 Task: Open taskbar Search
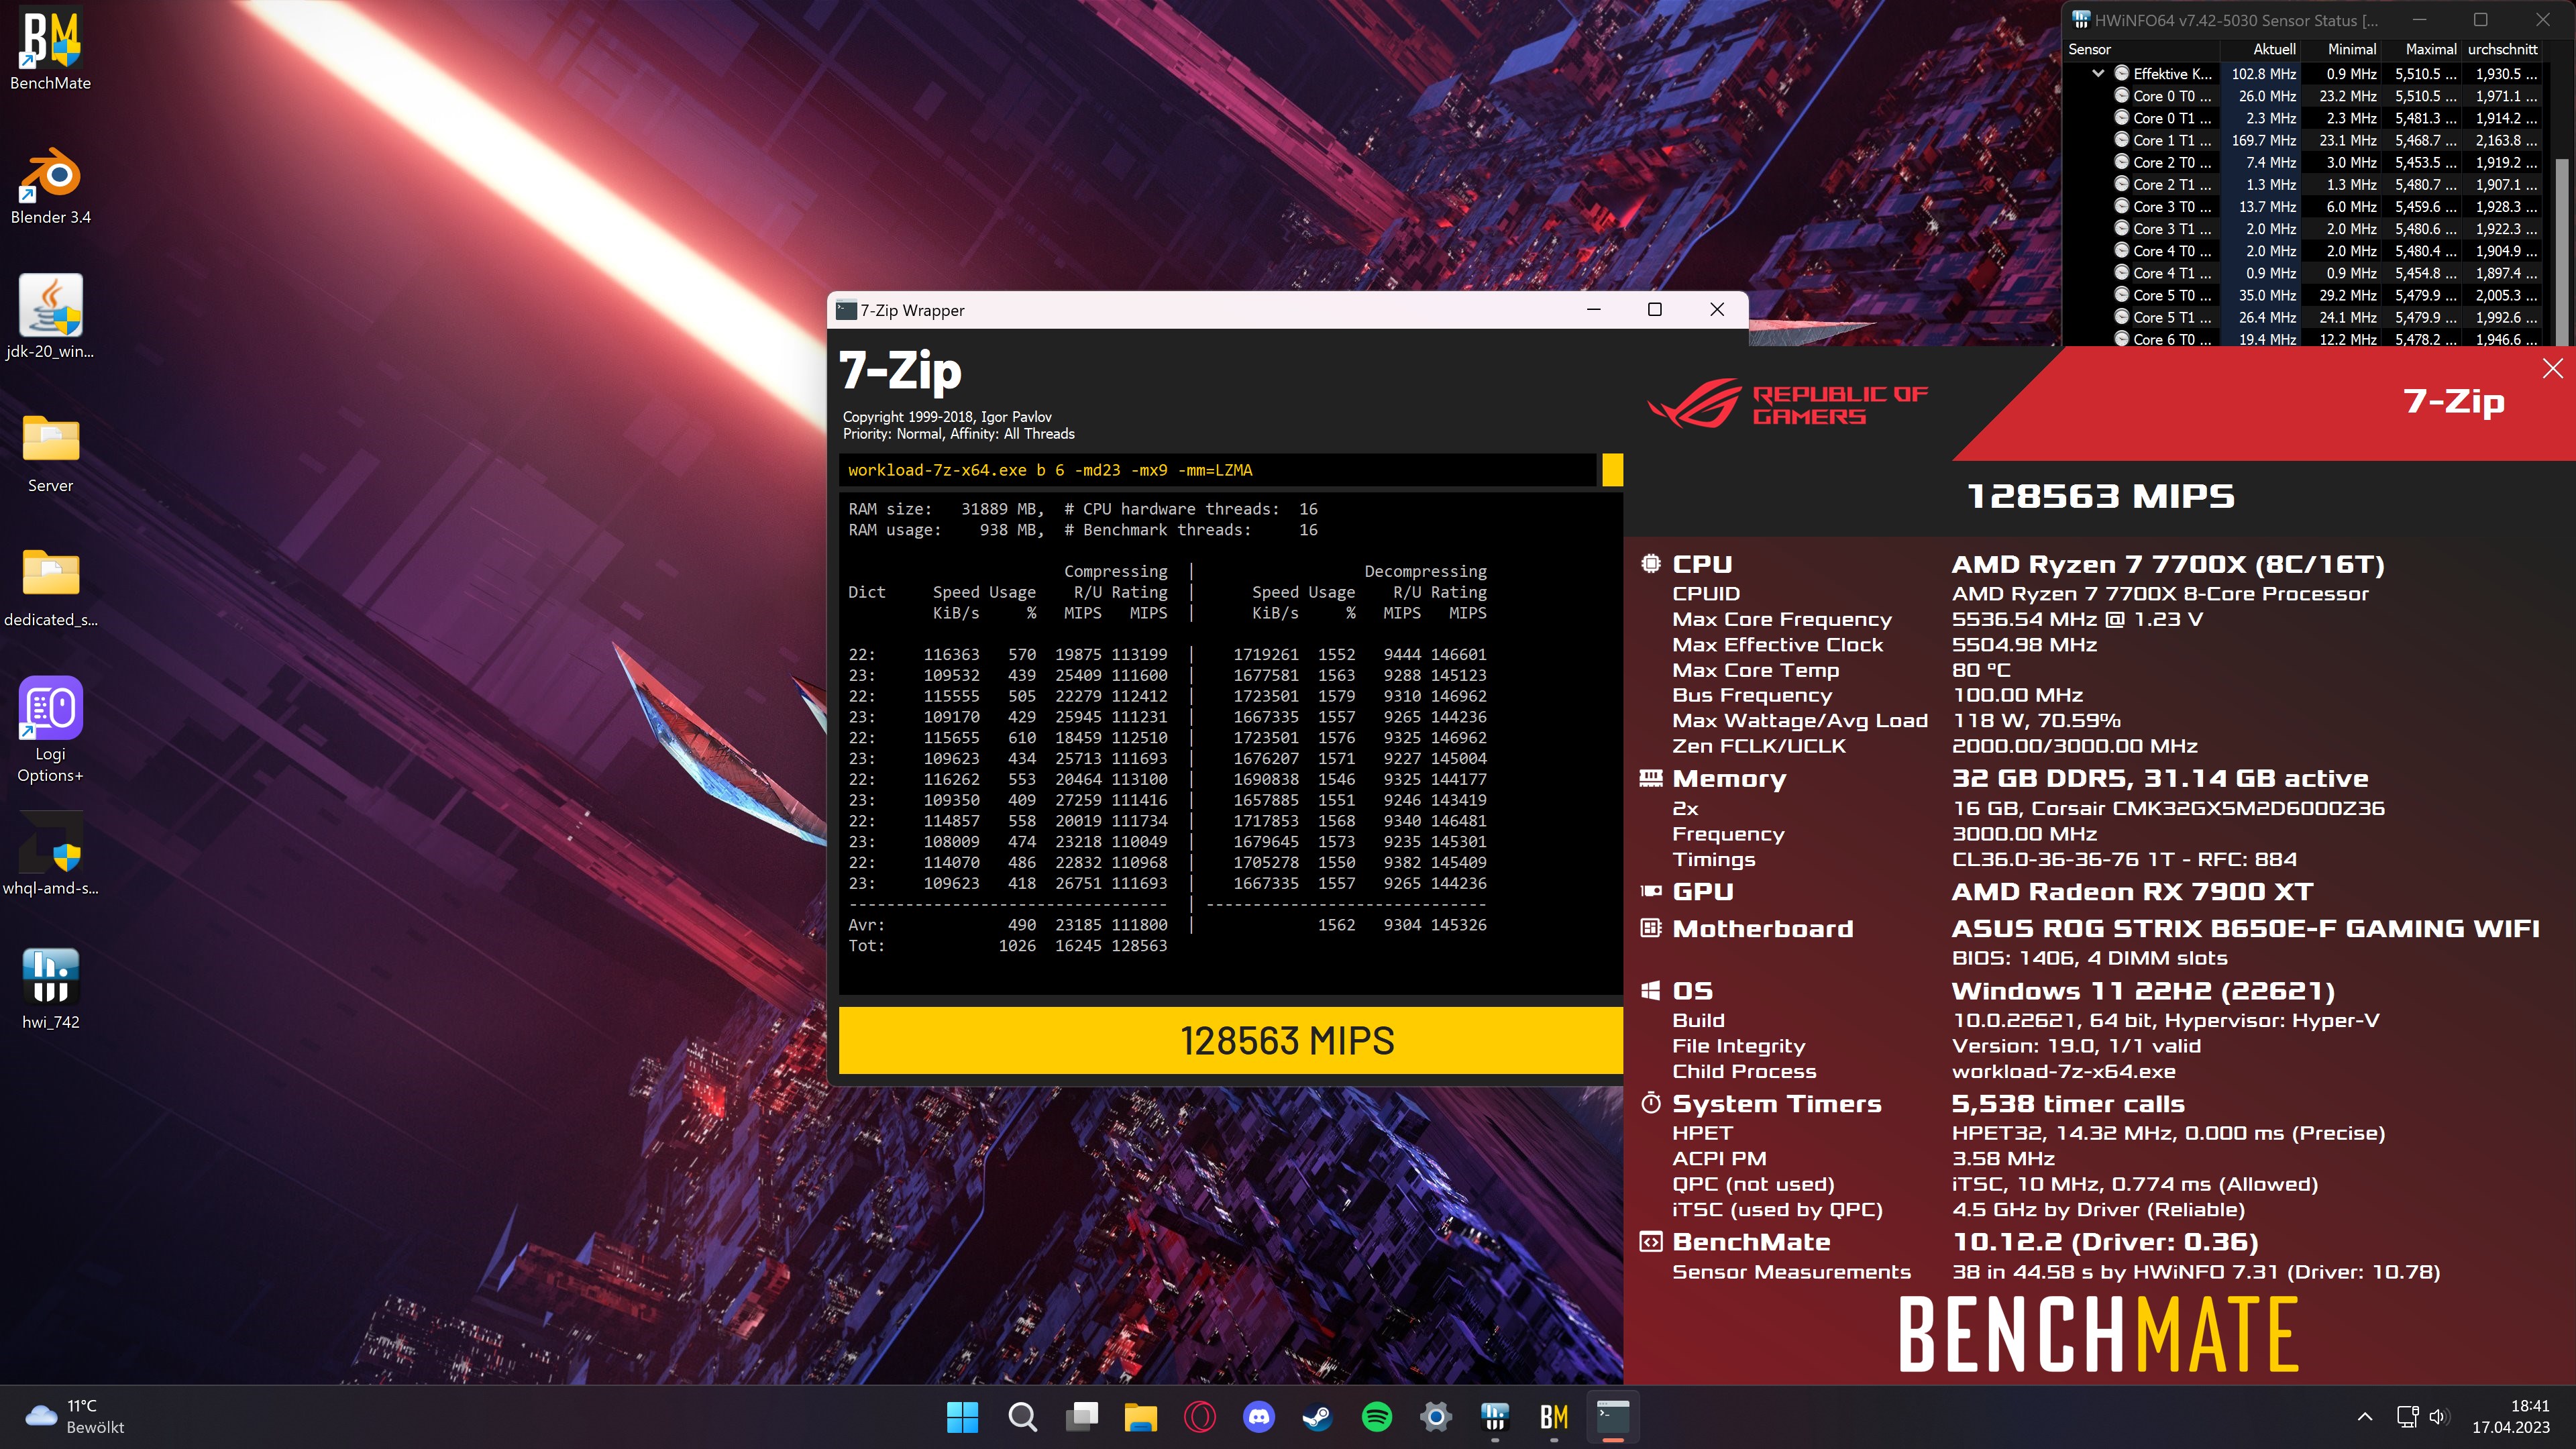[x=1022, y=1416]
